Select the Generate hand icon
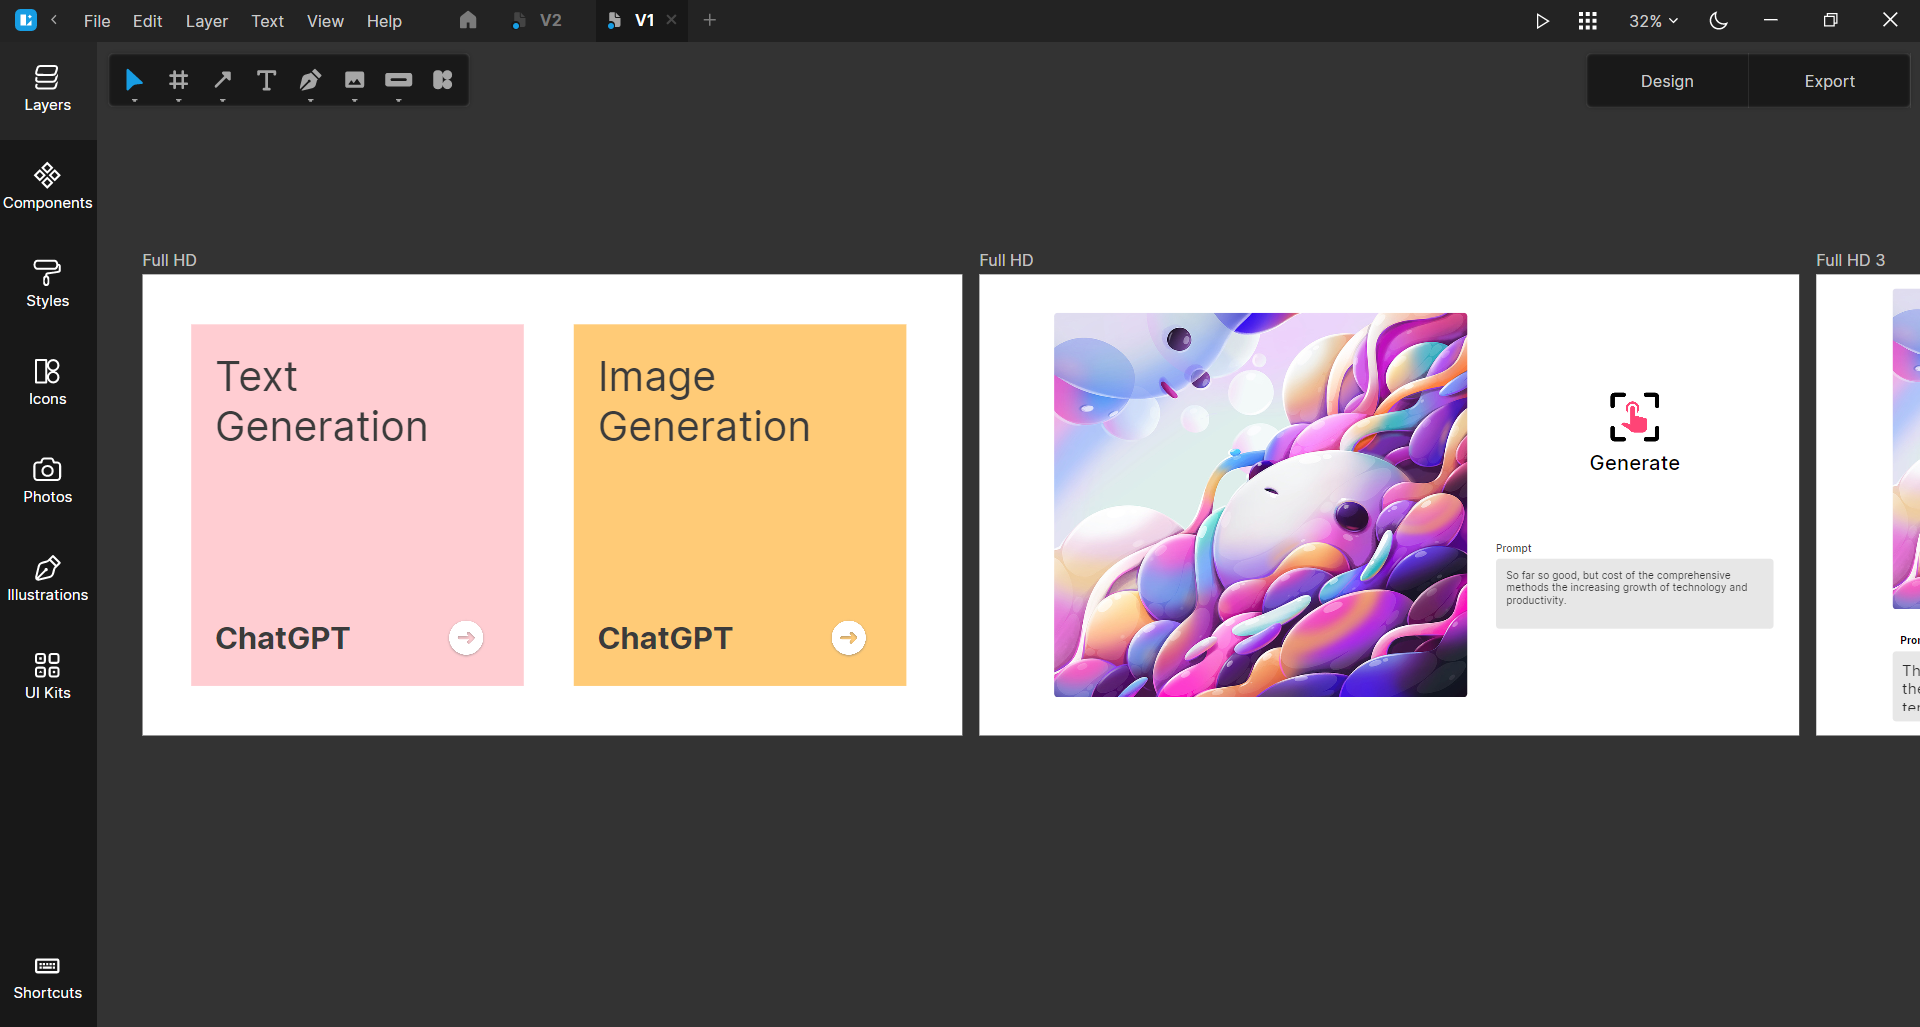Image resolution: width=1920 pixels, height=1027 pixels. (1634, 417)
